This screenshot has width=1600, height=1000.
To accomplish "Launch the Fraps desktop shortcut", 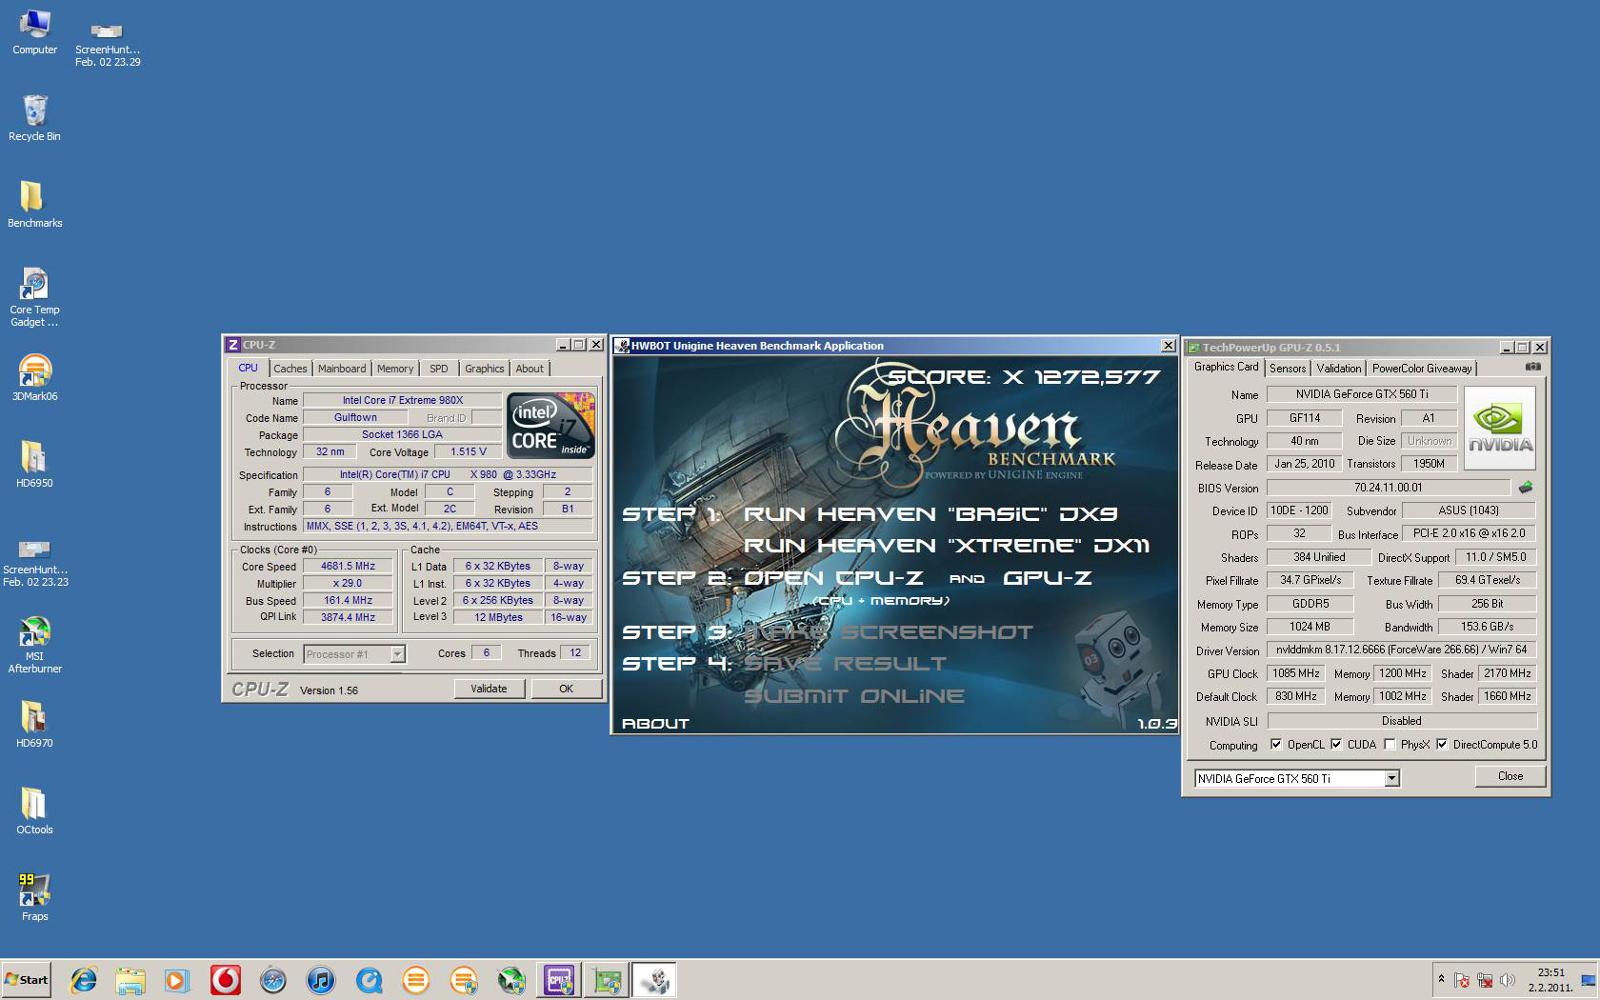I will (35, 897).
